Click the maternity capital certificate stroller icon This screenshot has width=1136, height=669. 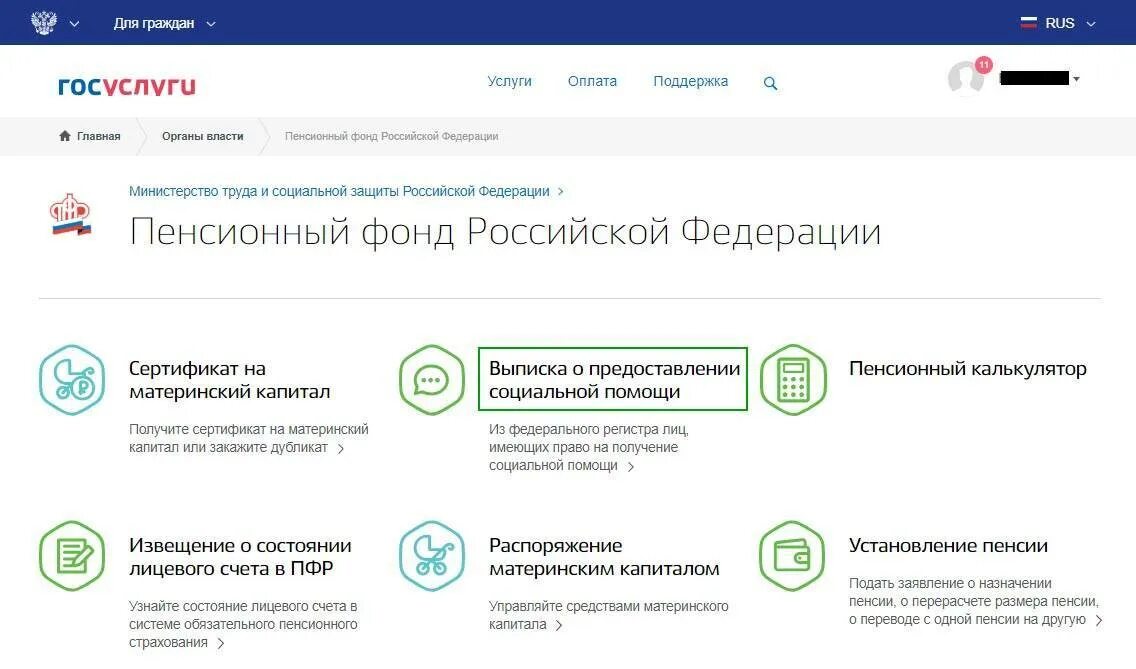pos(72,380)
